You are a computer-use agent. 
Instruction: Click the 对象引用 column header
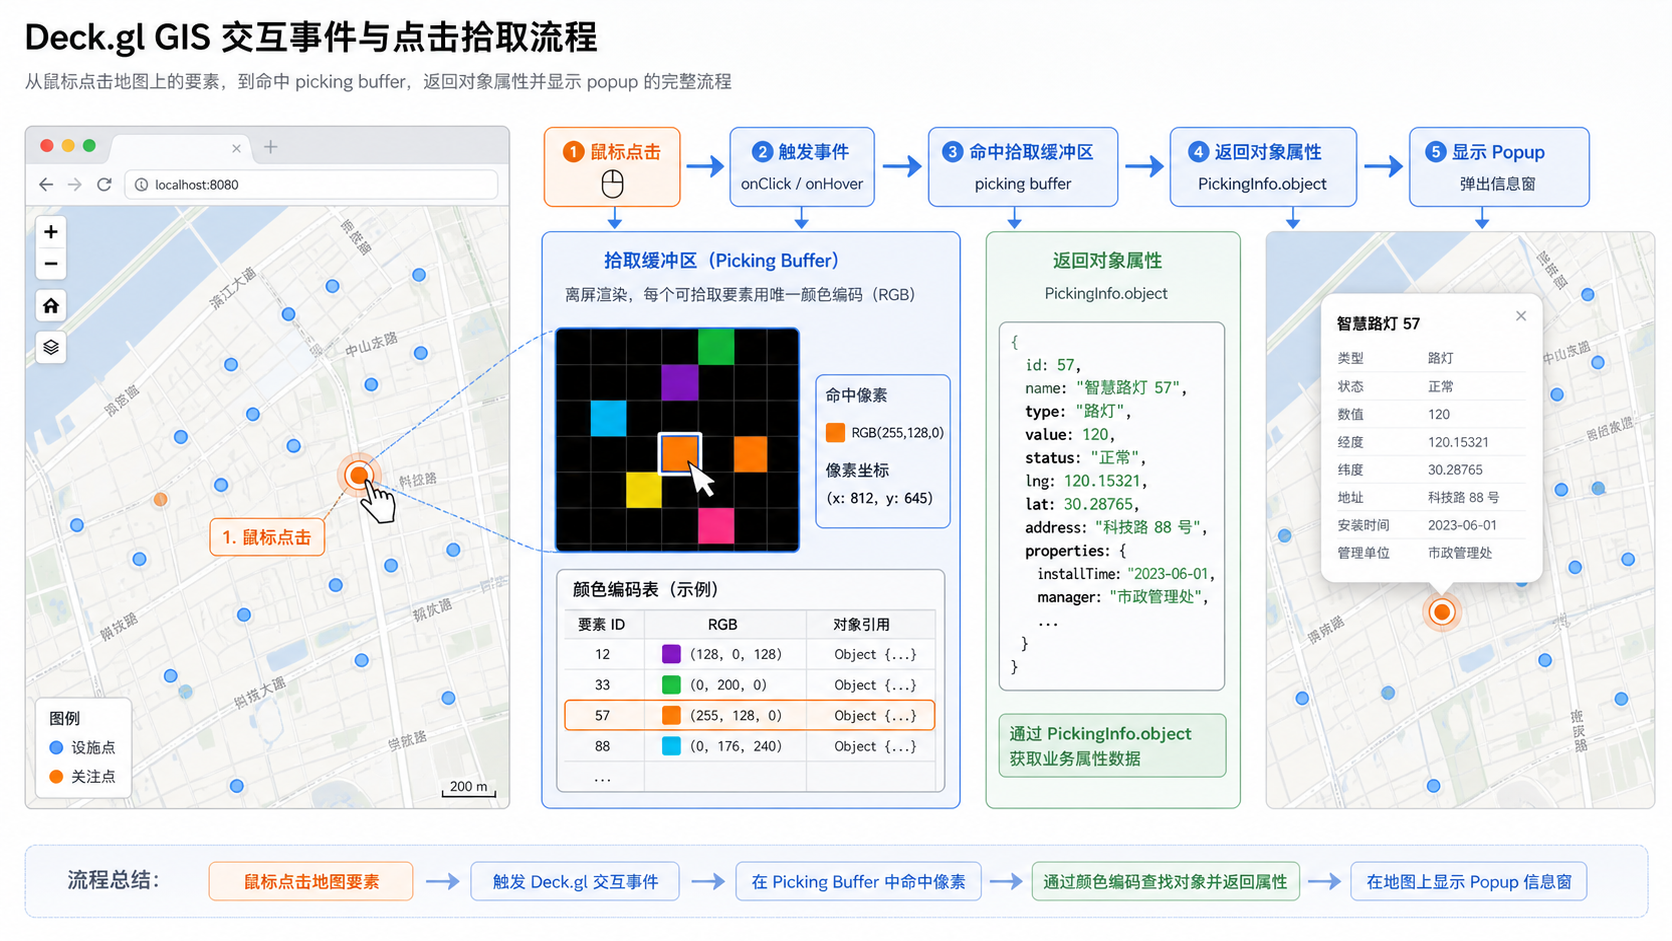(x=861, y=624)
